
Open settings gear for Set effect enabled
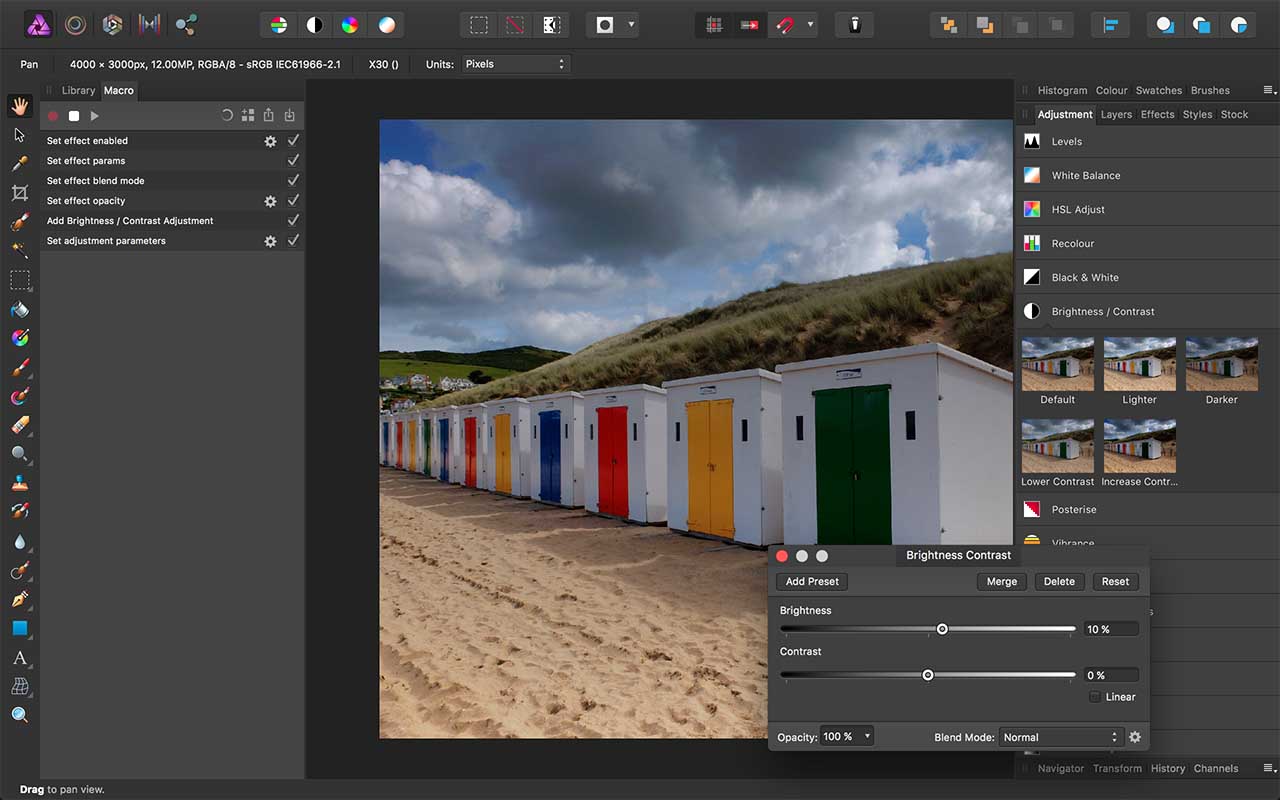(270, 141)
